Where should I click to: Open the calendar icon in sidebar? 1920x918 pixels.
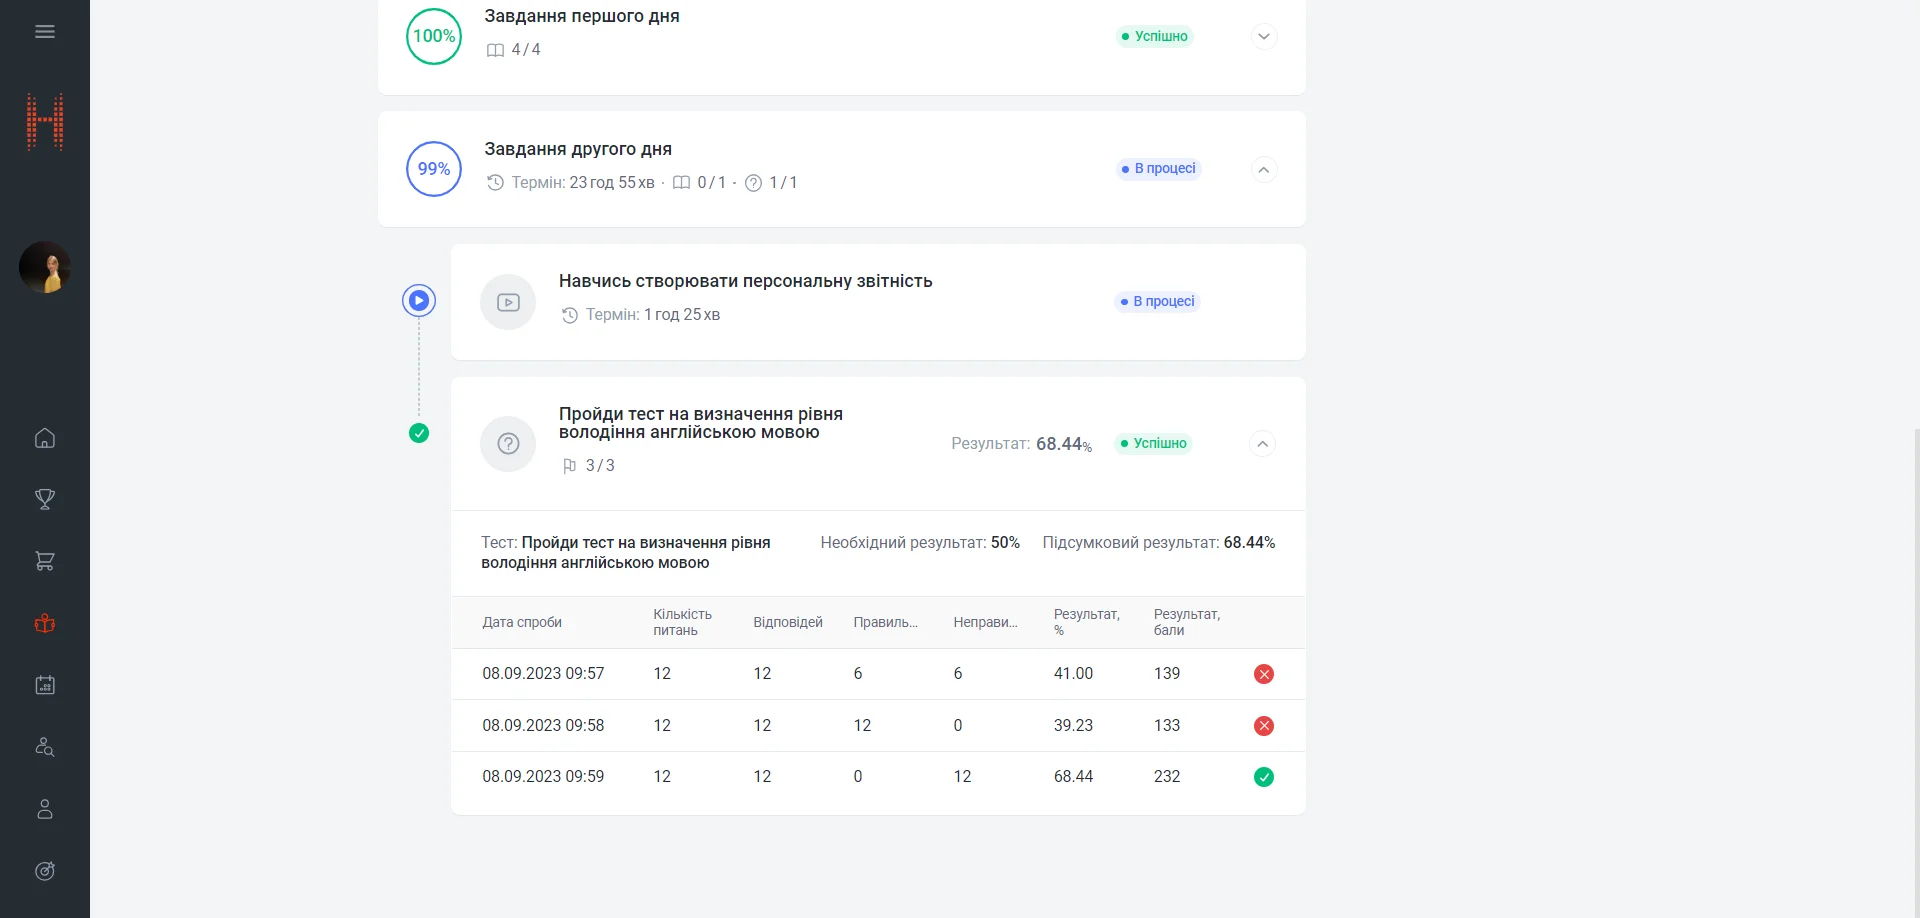[45, 685]
